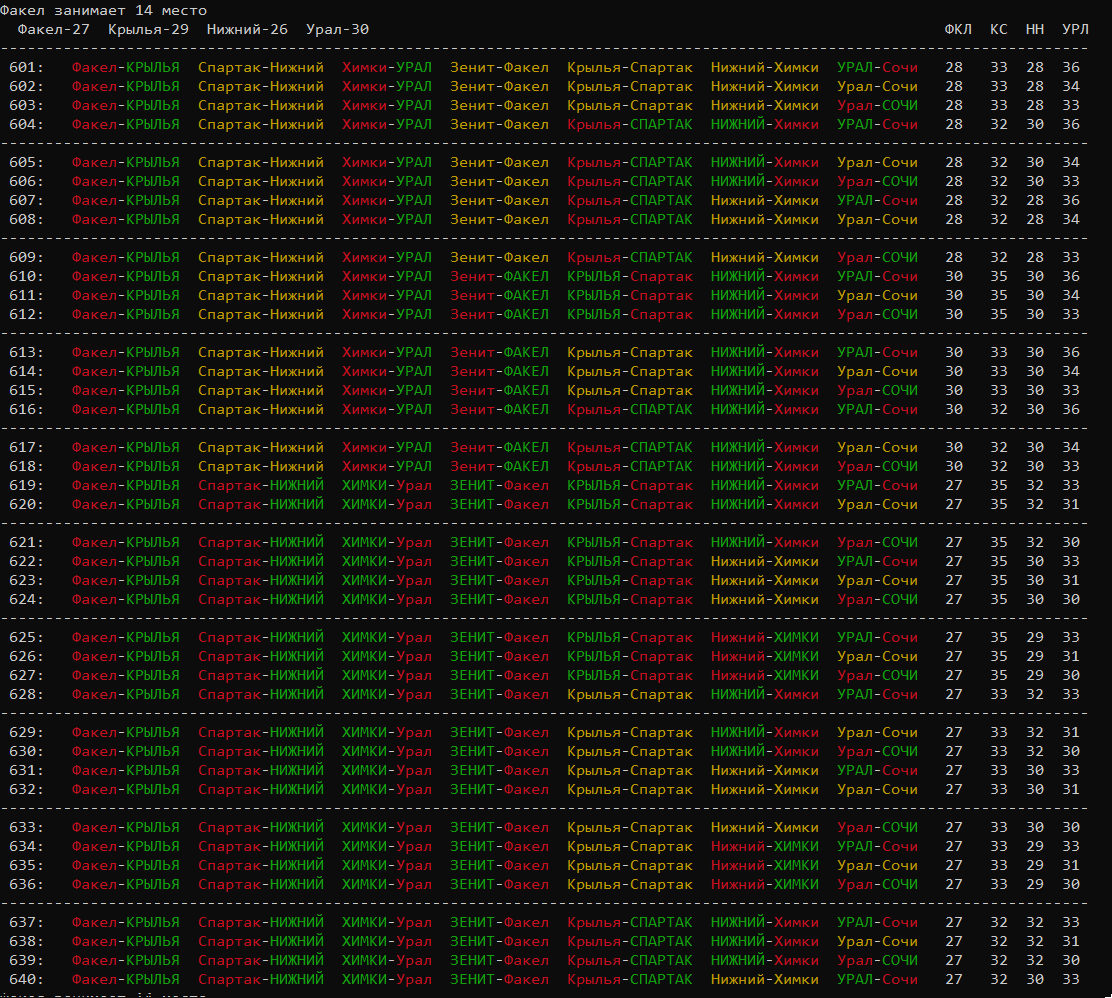
Task: Click the "НН" column header
Action: pos(1035,30)
